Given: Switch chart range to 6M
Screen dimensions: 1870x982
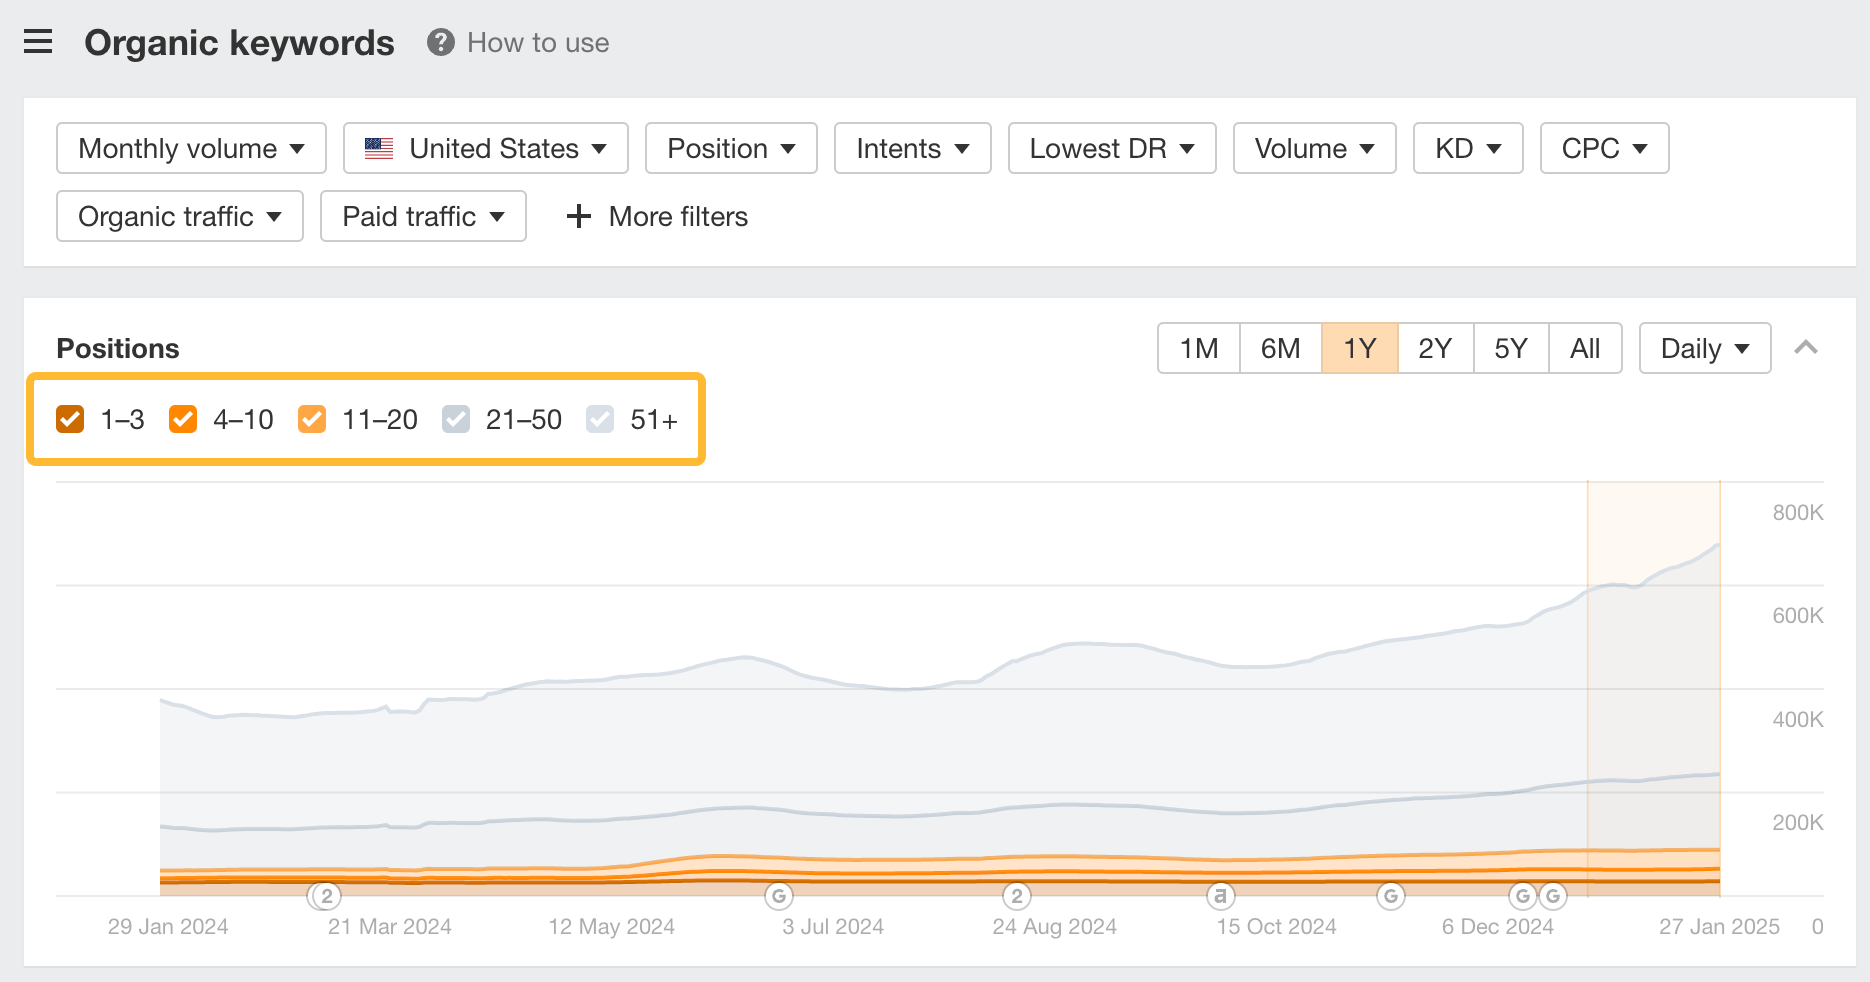Looking at the screenshot, I should coord(1280,348).
